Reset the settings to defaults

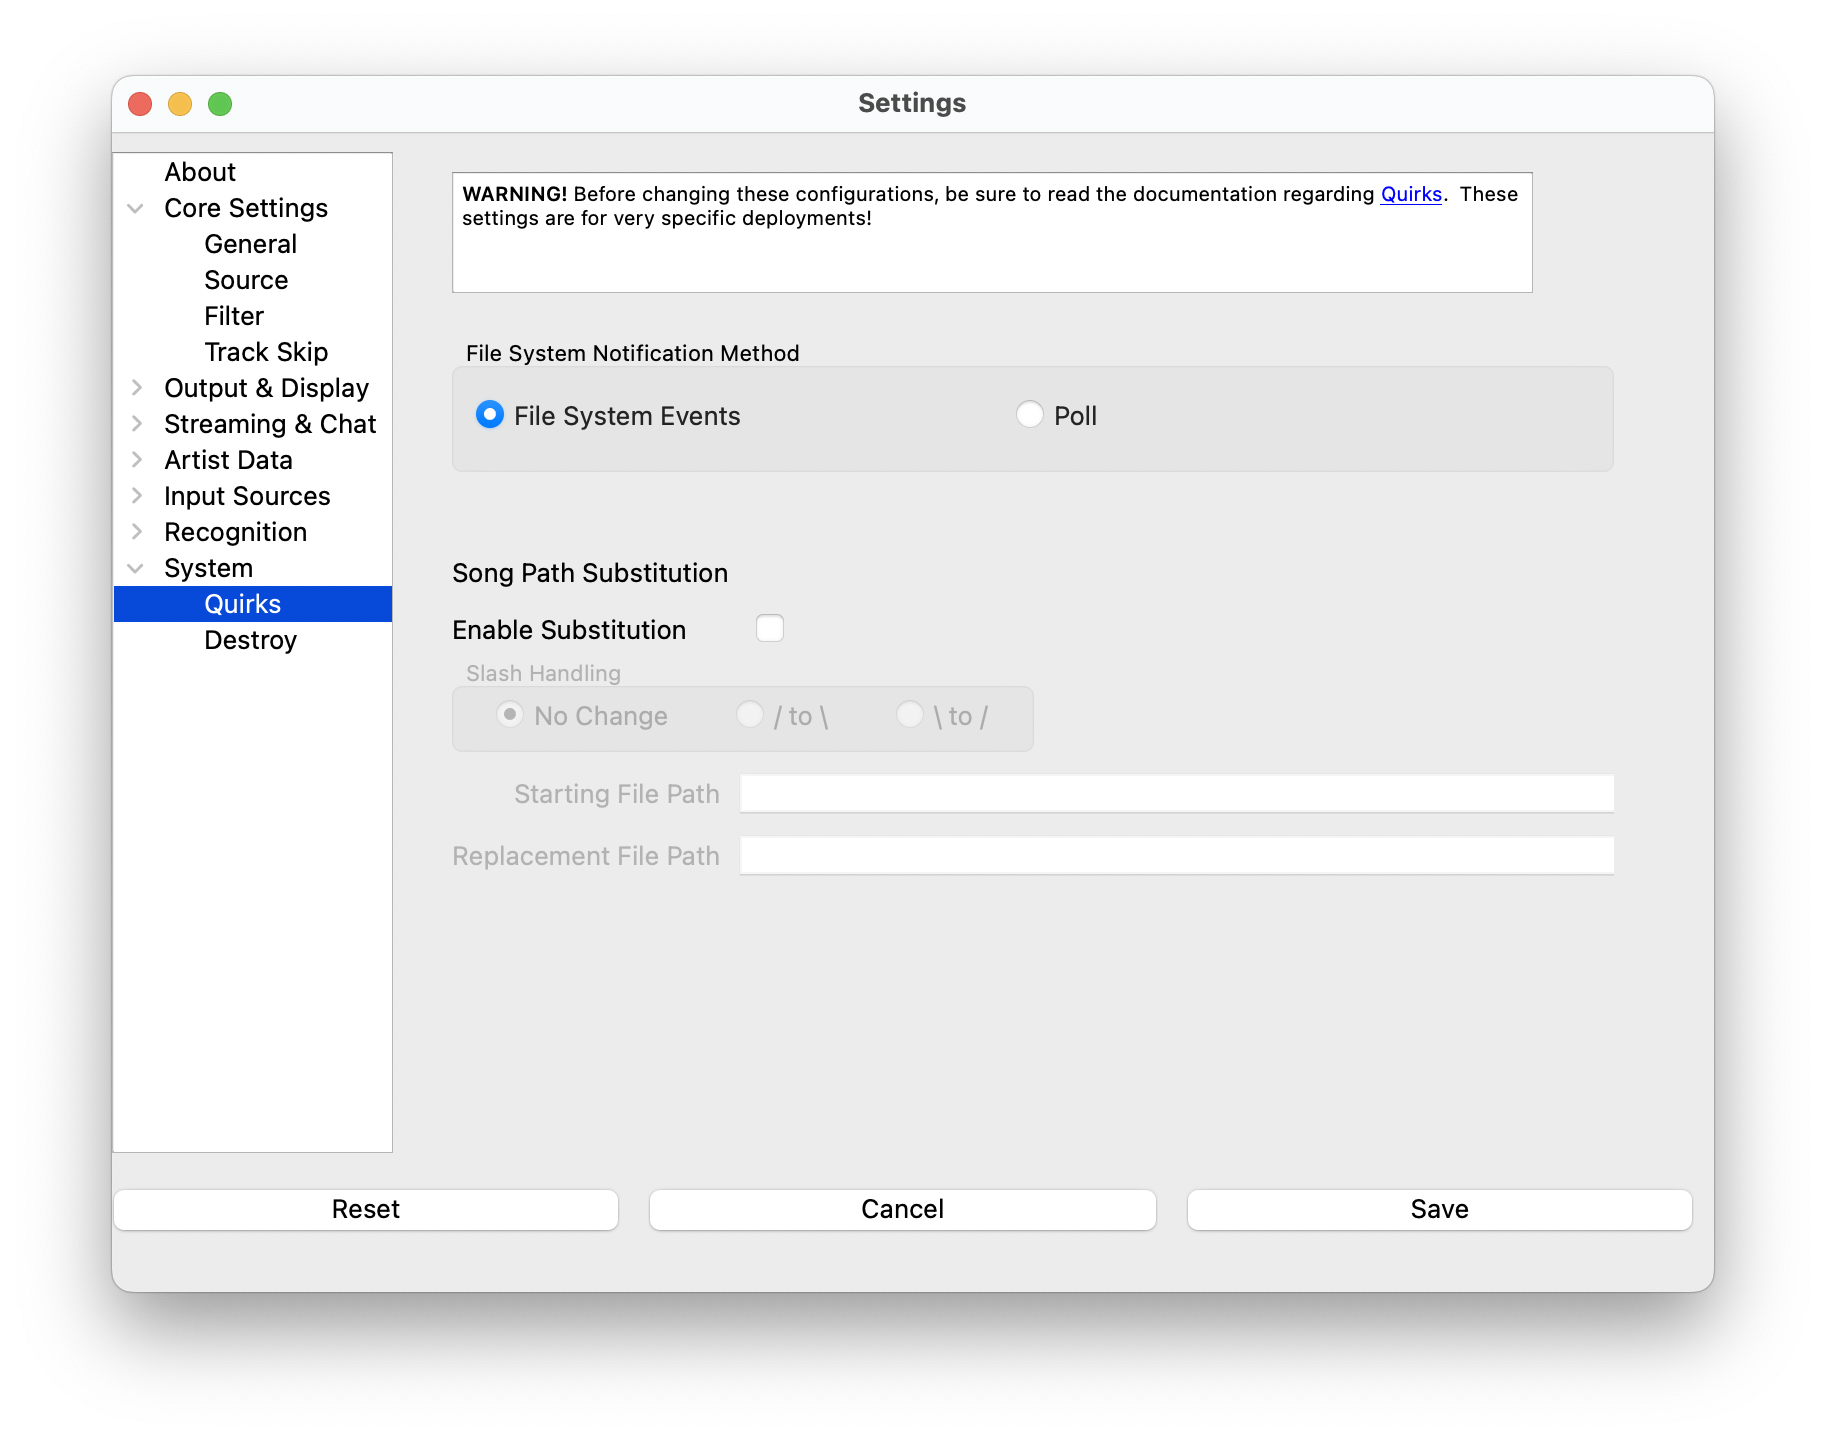(366, 1209)
